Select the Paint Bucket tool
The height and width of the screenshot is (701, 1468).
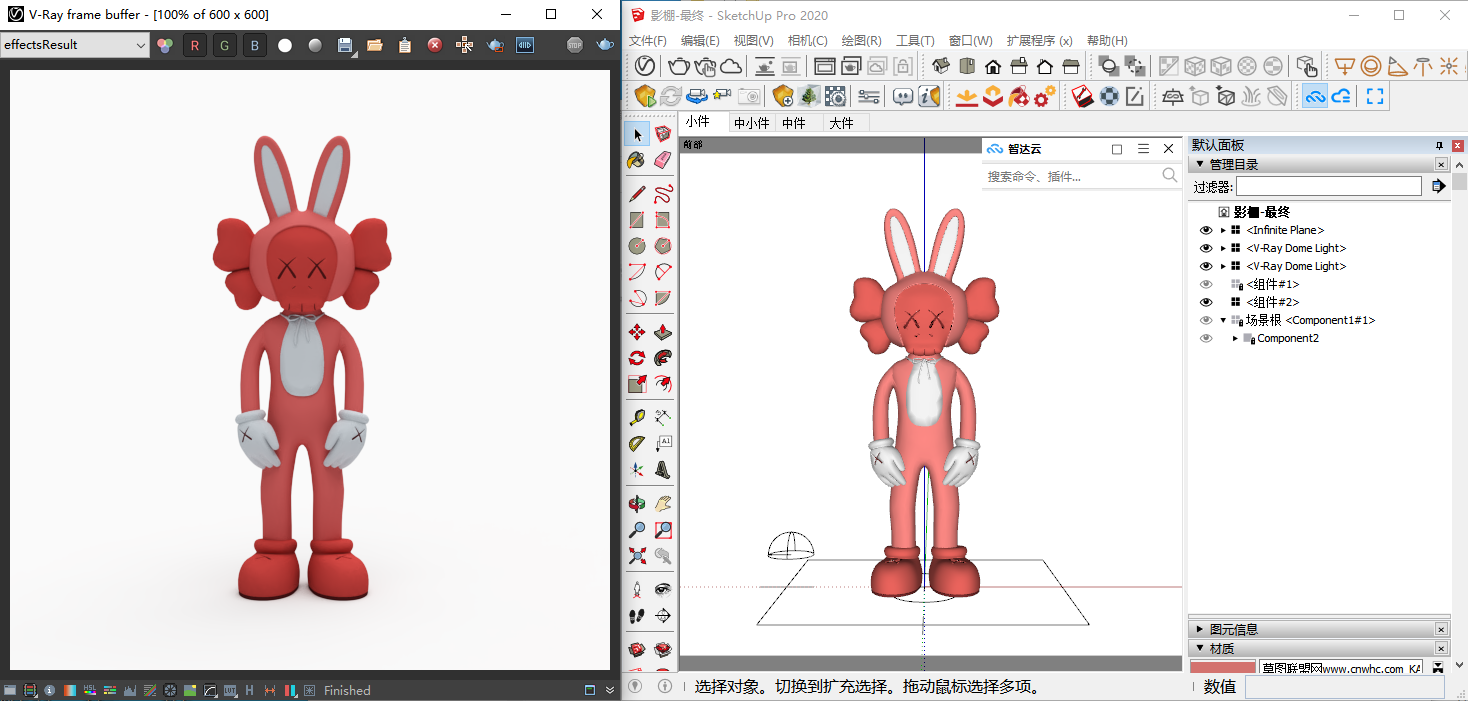[636, 160]
